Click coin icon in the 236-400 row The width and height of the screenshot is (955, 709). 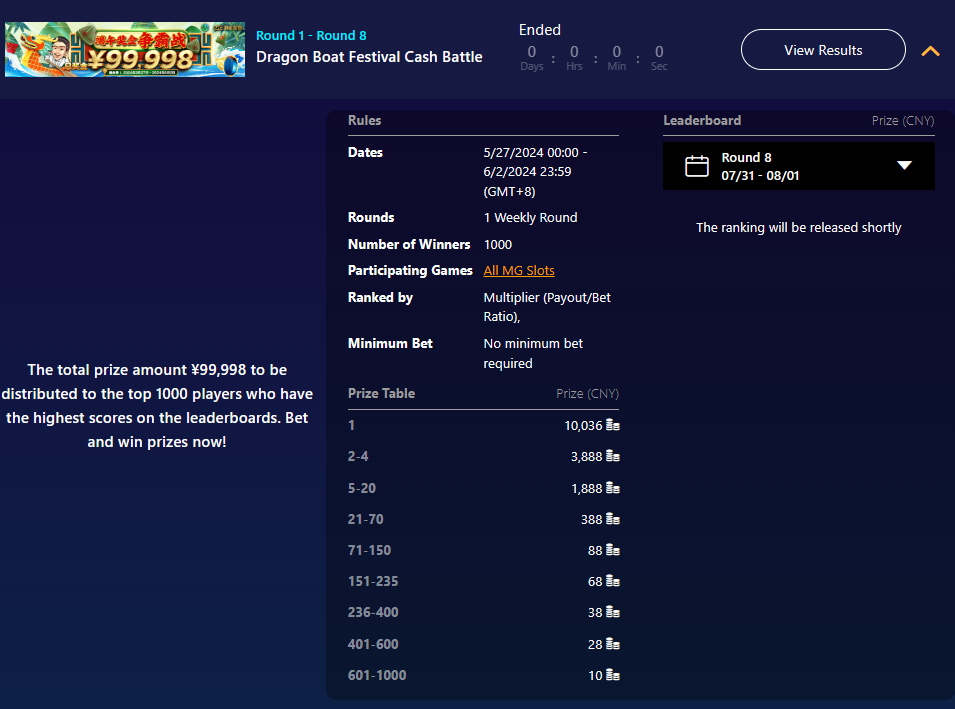pyautogui.click(x=613, y=613)
